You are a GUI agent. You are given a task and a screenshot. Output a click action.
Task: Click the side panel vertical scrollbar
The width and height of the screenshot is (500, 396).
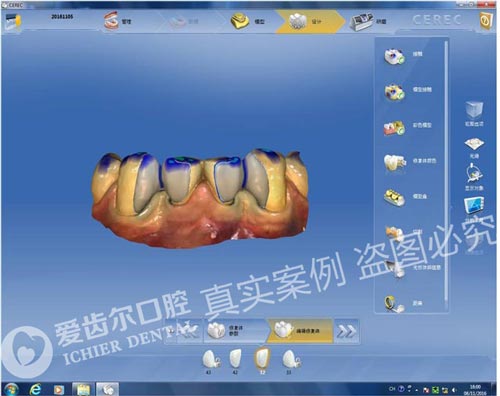(446, 171)
